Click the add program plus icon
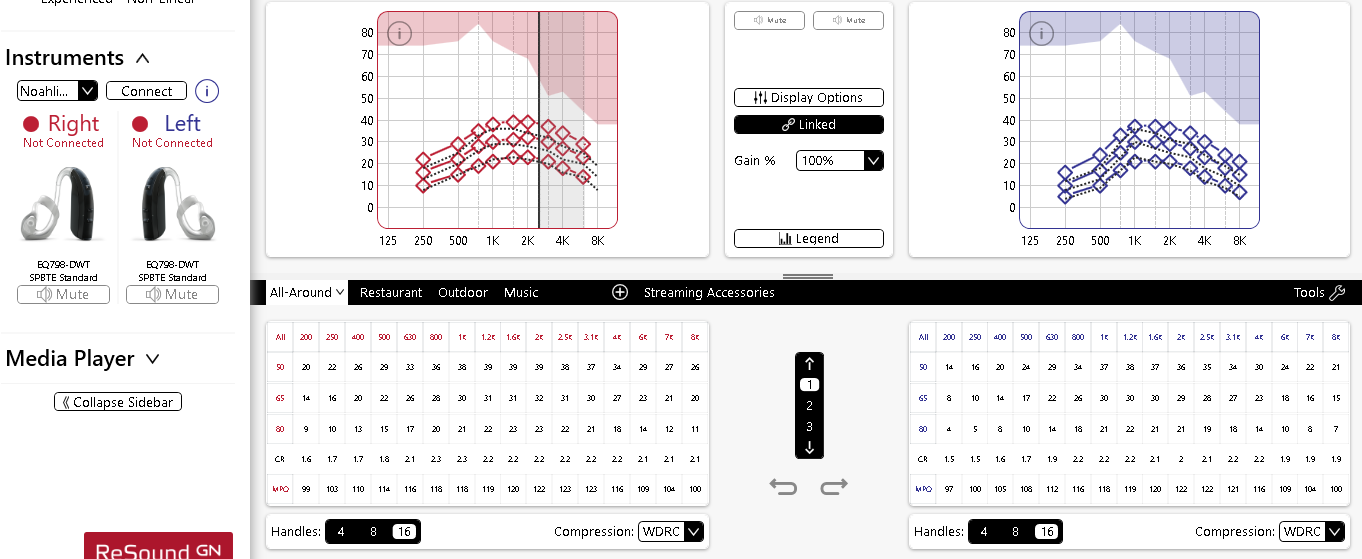The height and width of the screenshot is (559, 1362). click(620, 292)
